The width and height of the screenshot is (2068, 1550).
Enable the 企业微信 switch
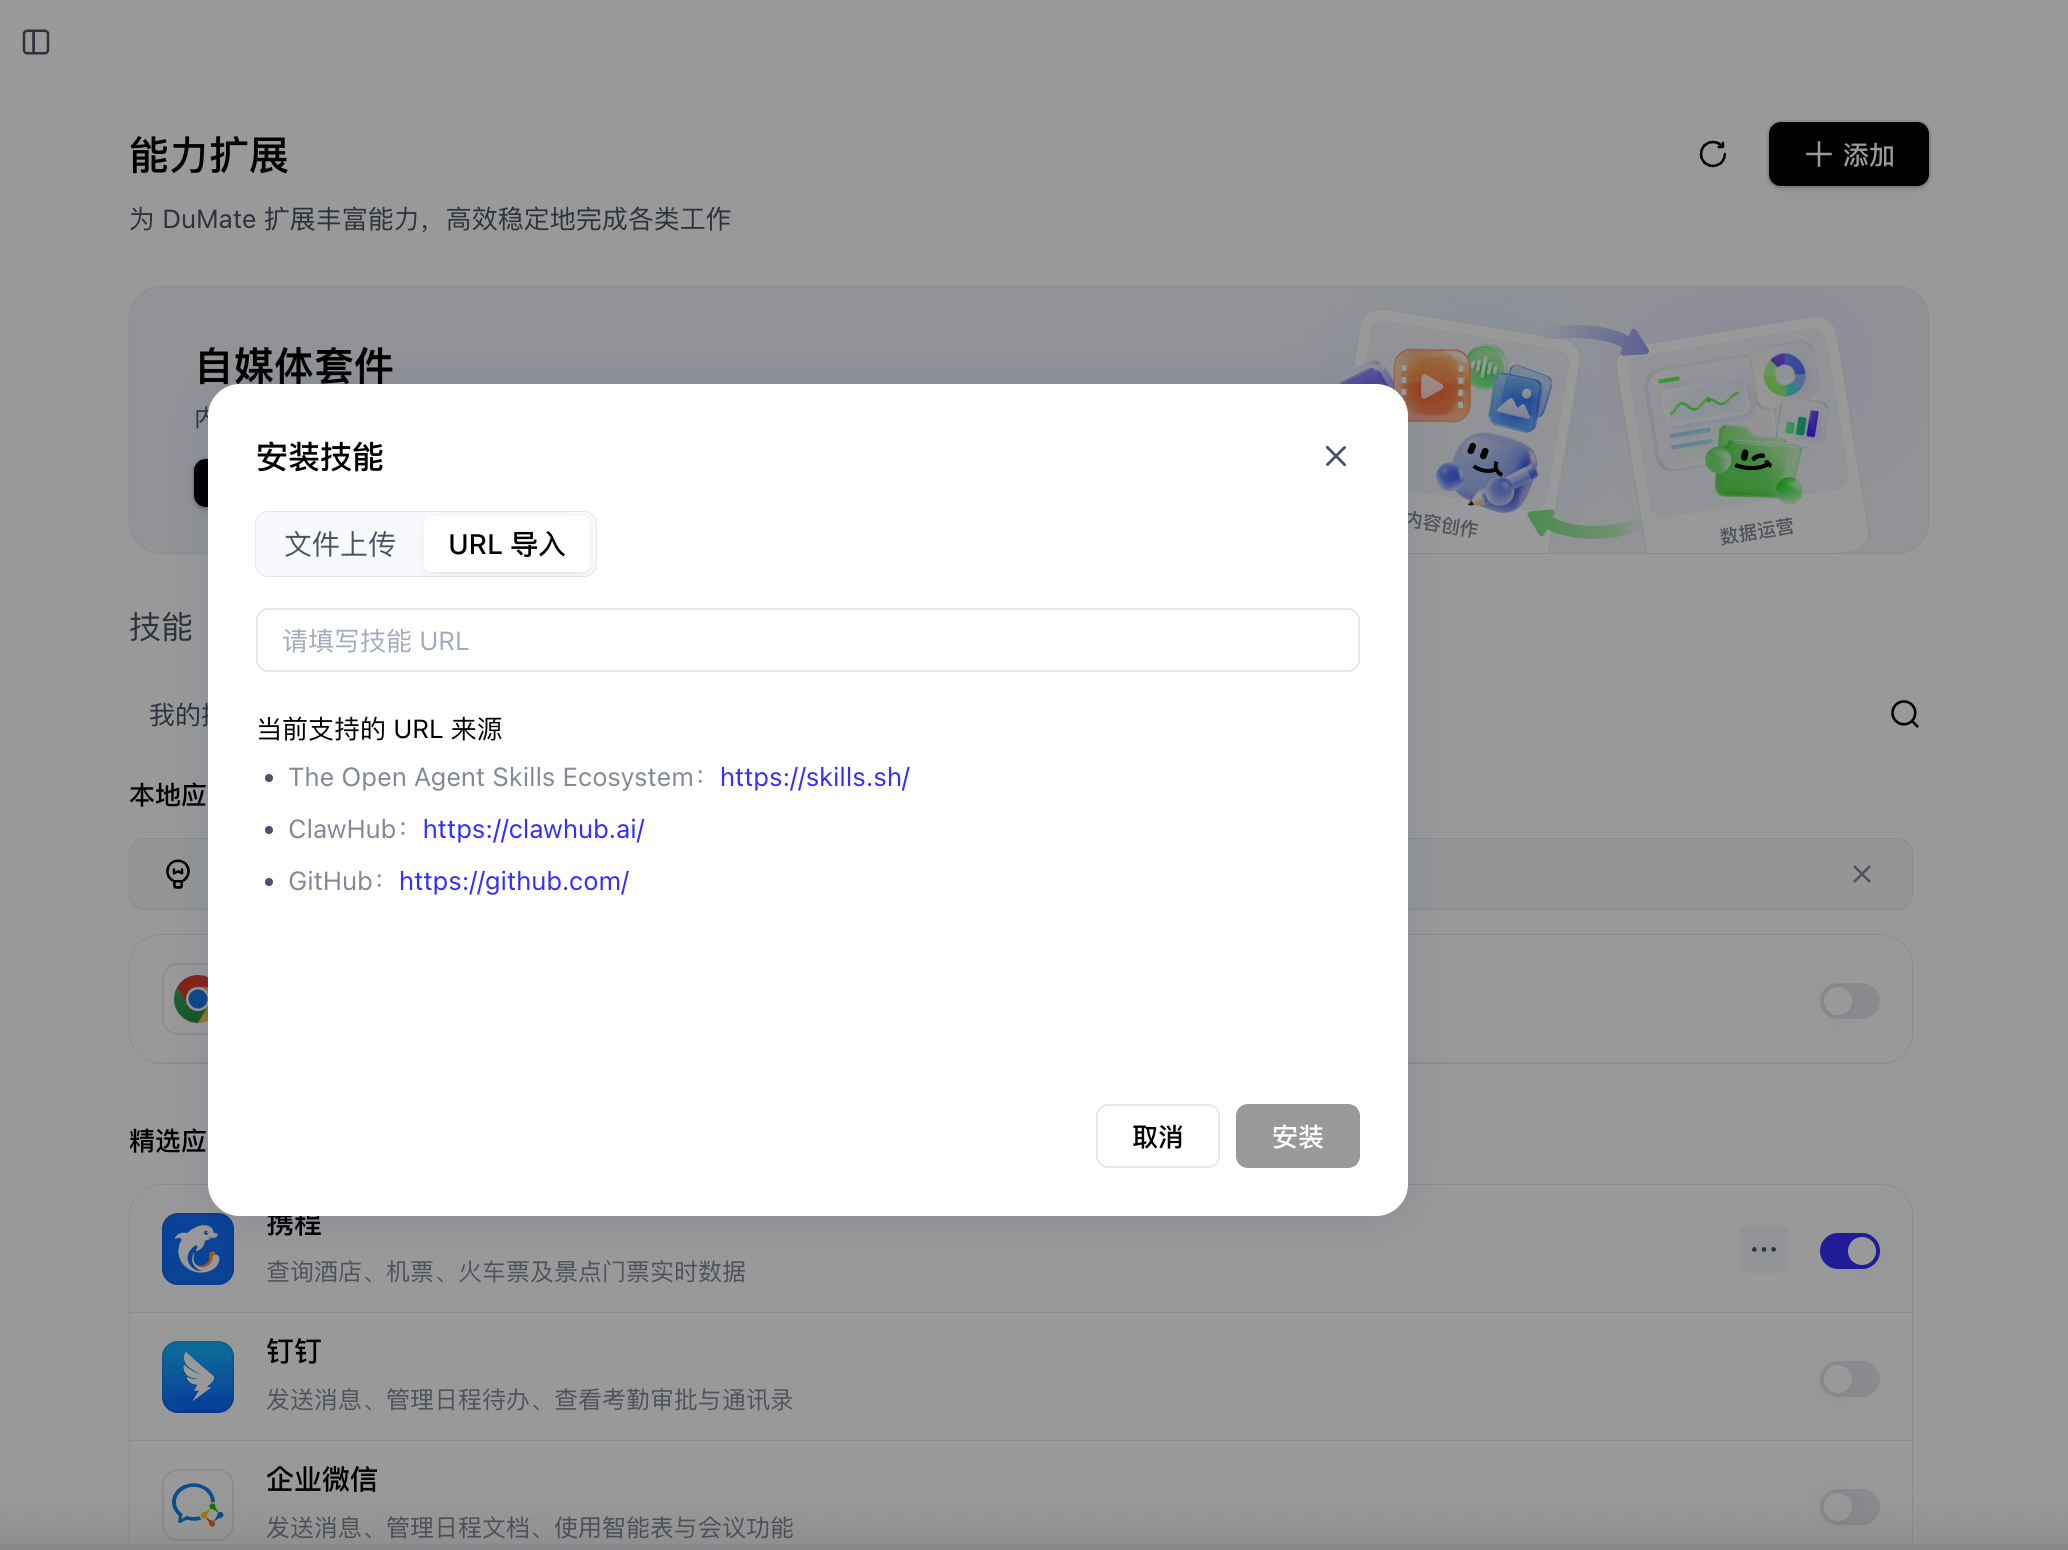tap(1849, 1506)
